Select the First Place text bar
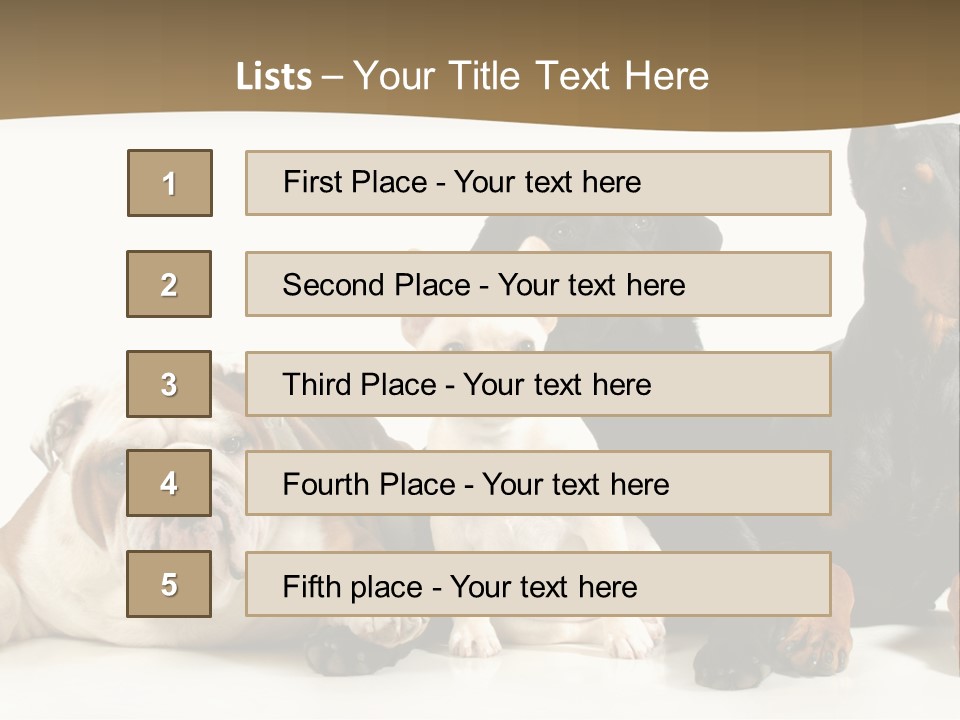The image size is (960, 720). pyautogui.click(x=538, y=183)
